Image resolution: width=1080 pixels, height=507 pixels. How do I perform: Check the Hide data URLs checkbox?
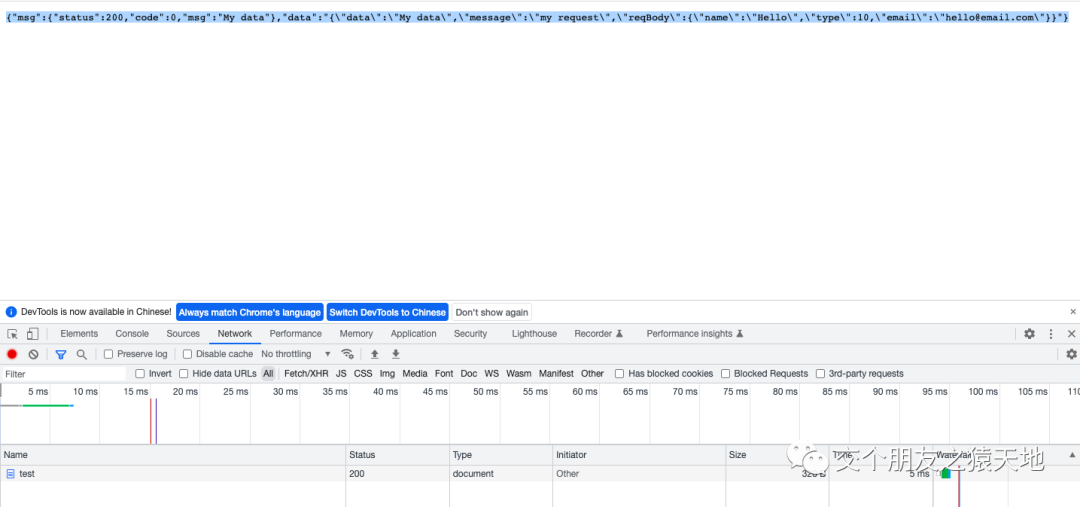[183, 373]
